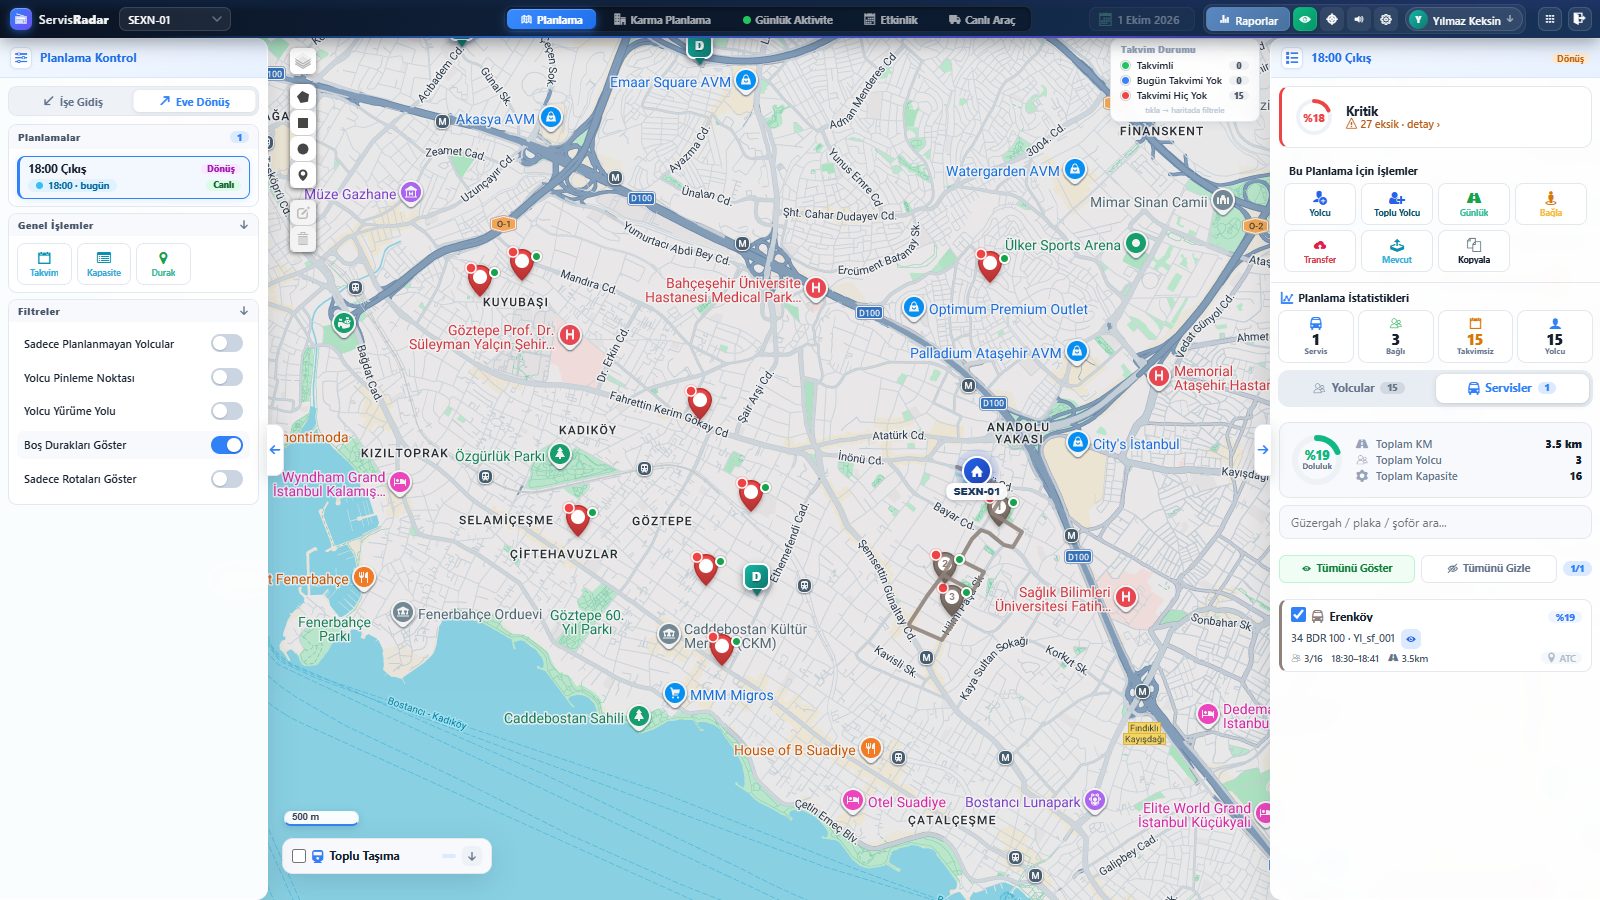This screenshot has width=1600, height=900.
Task: Open the SEXN-01 dropdown in header
Action: (175, 19)
